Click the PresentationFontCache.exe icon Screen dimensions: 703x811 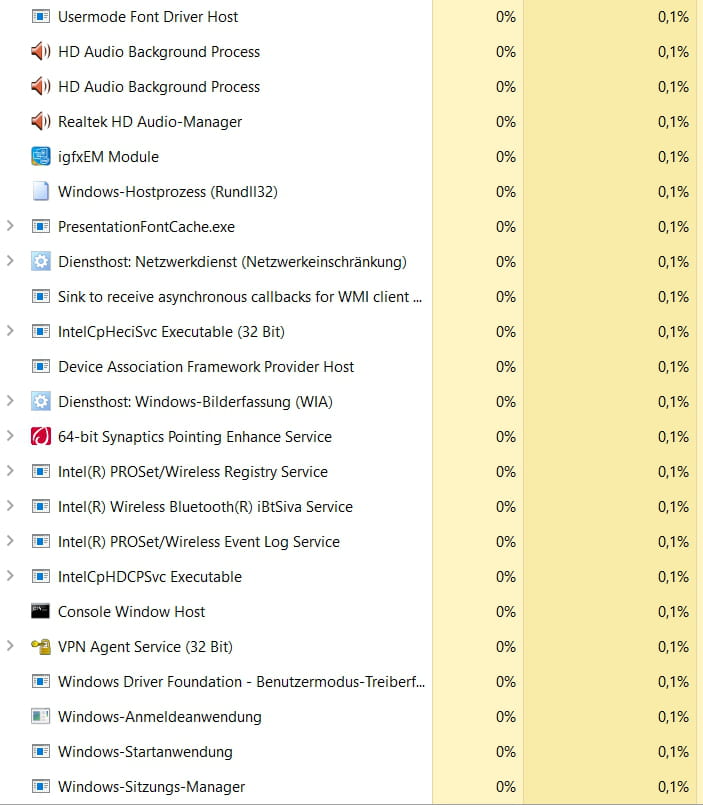pyautogui.click(x=41, y=227)
